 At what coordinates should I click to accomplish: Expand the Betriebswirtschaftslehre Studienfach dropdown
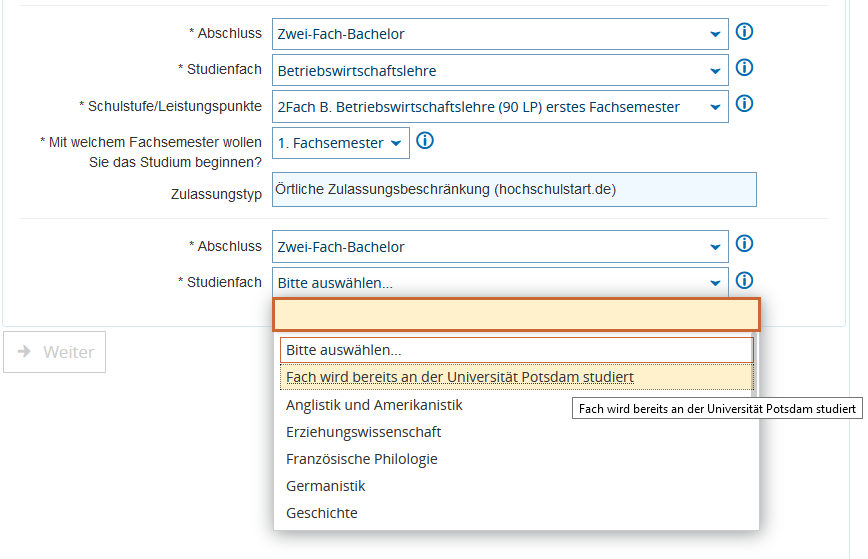(500, 70)
